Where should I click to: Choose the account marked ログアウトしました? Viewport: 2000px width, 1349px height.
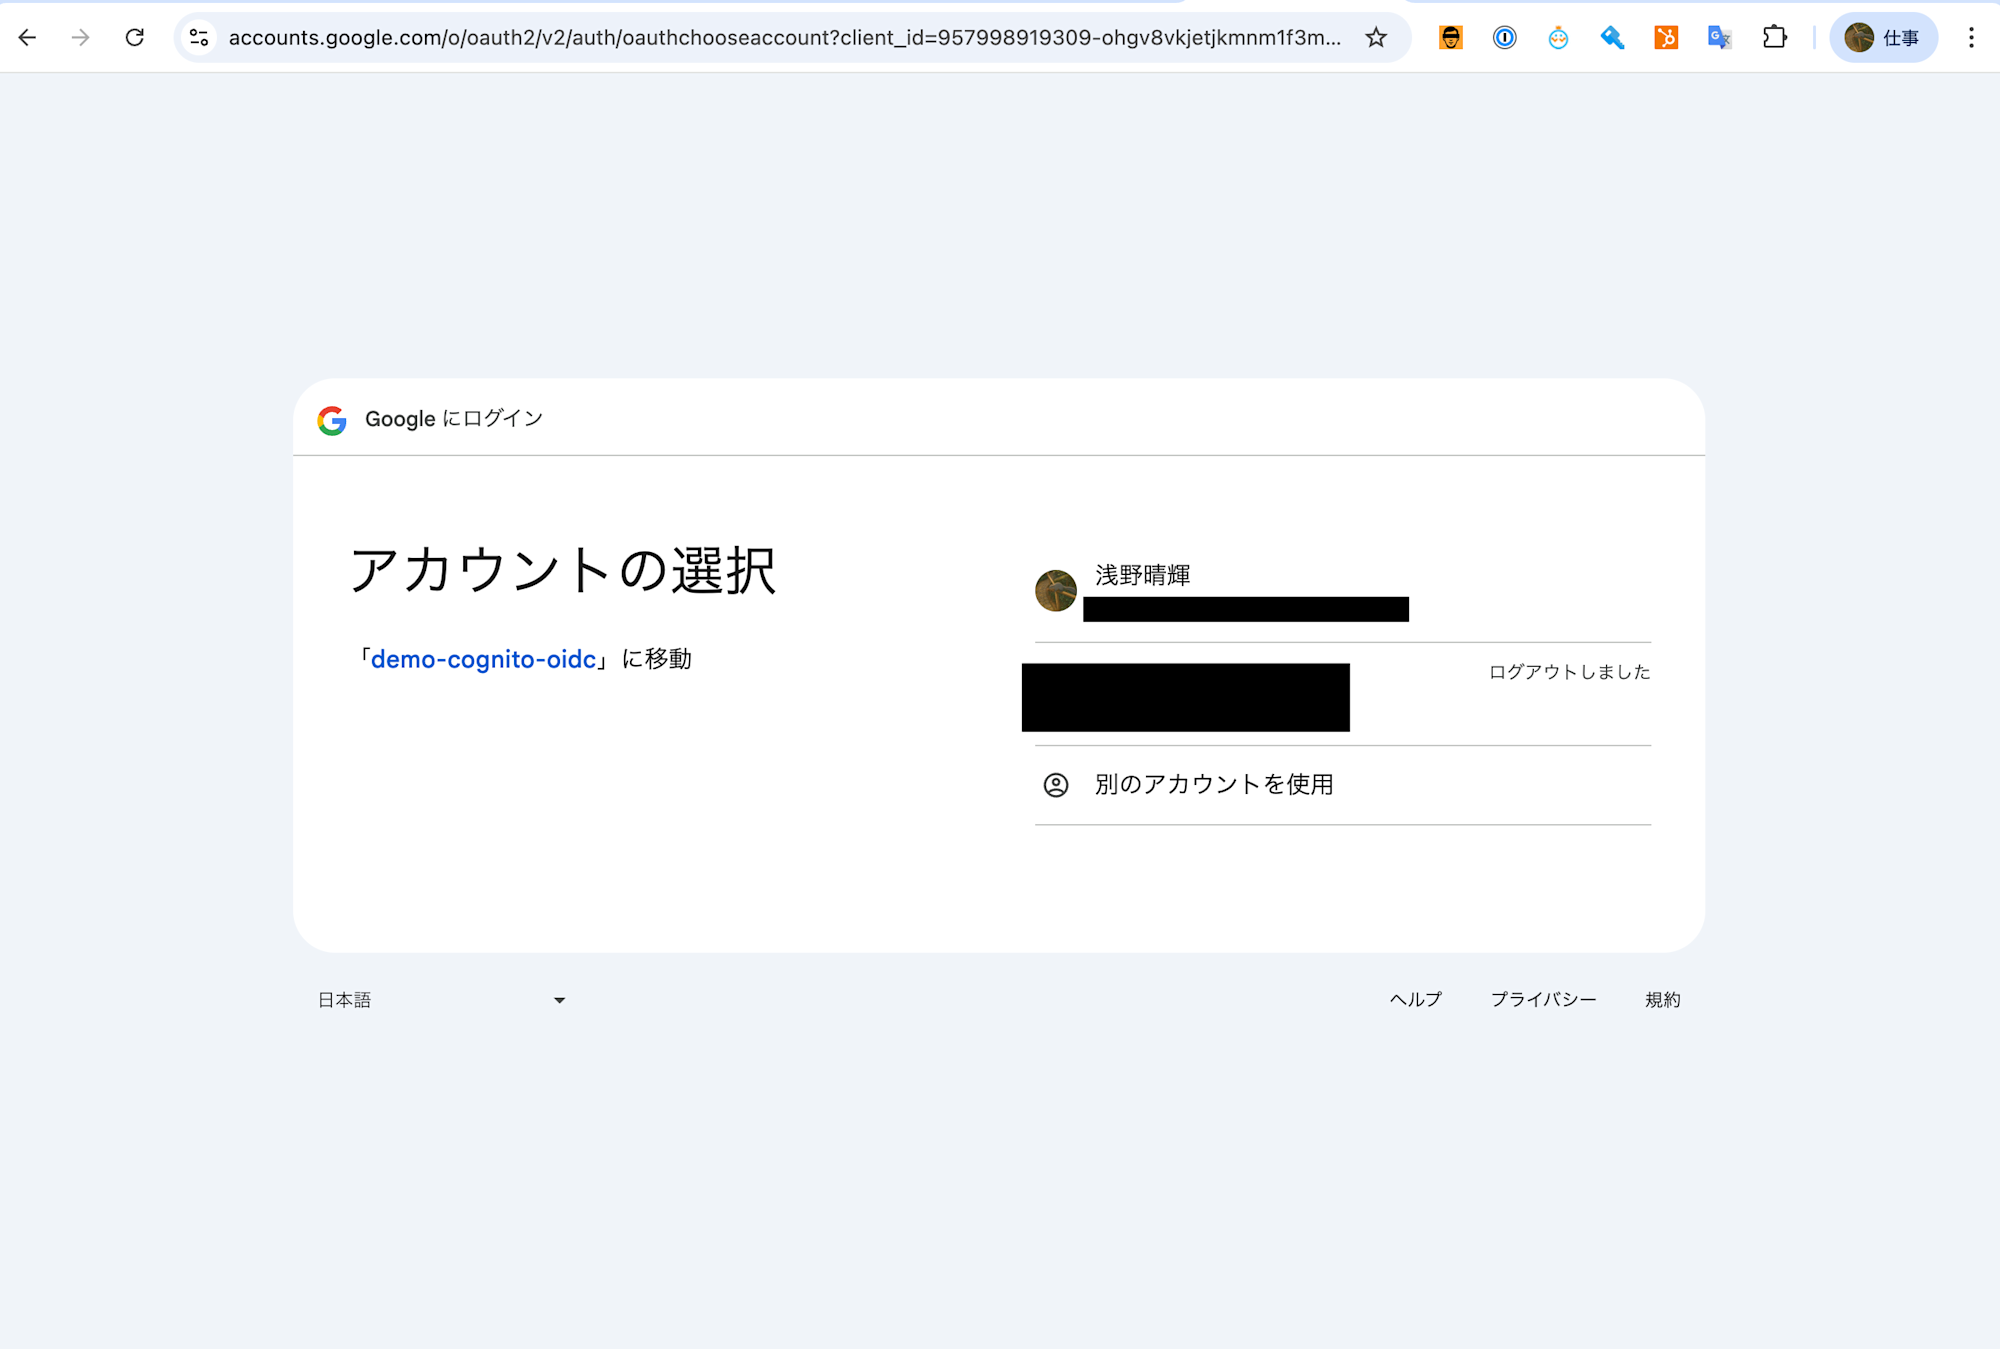(1342, 695)
